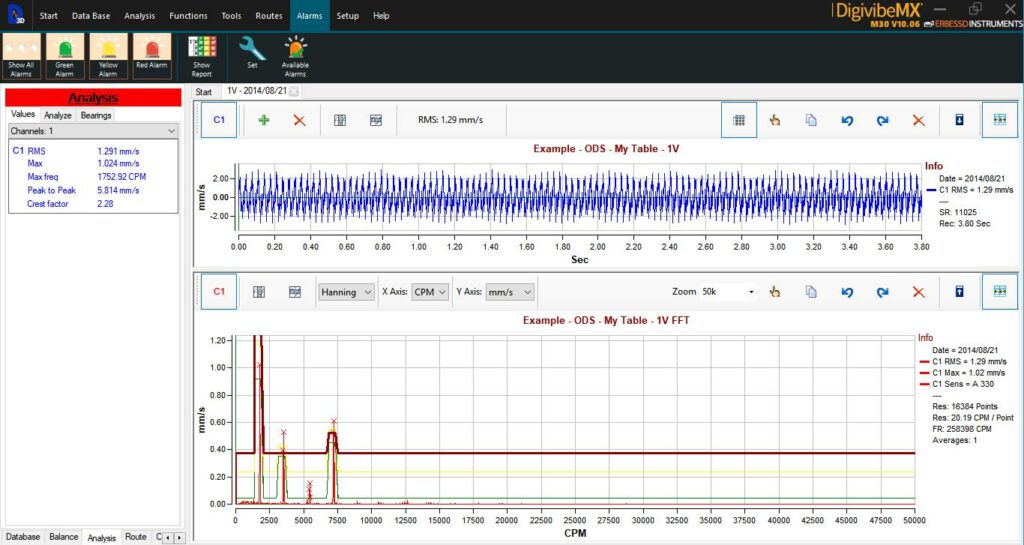This screenshot has height=545, width=1024.
Task: Open Routes menu
Action: click(x=268, y=16)
